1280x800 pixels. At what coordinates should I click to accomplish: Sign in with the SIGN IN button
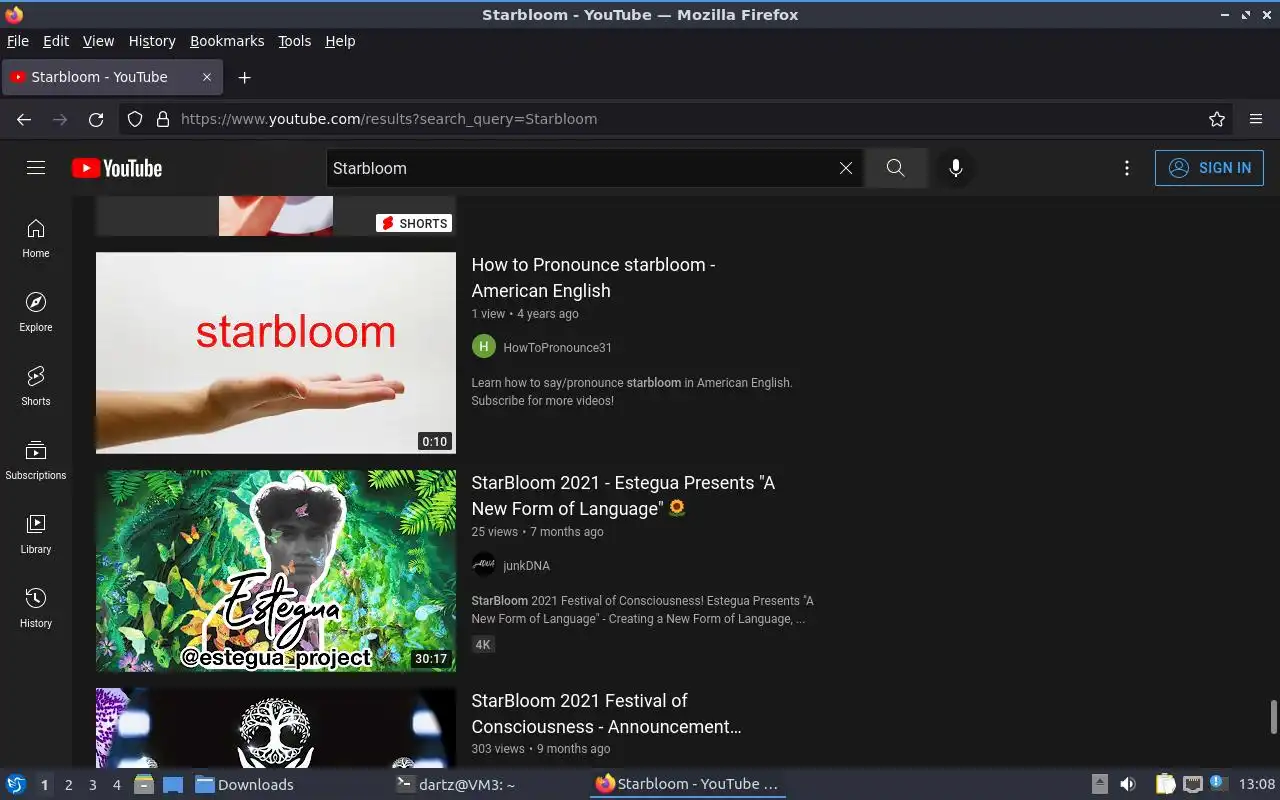[x=1209, y=168]
